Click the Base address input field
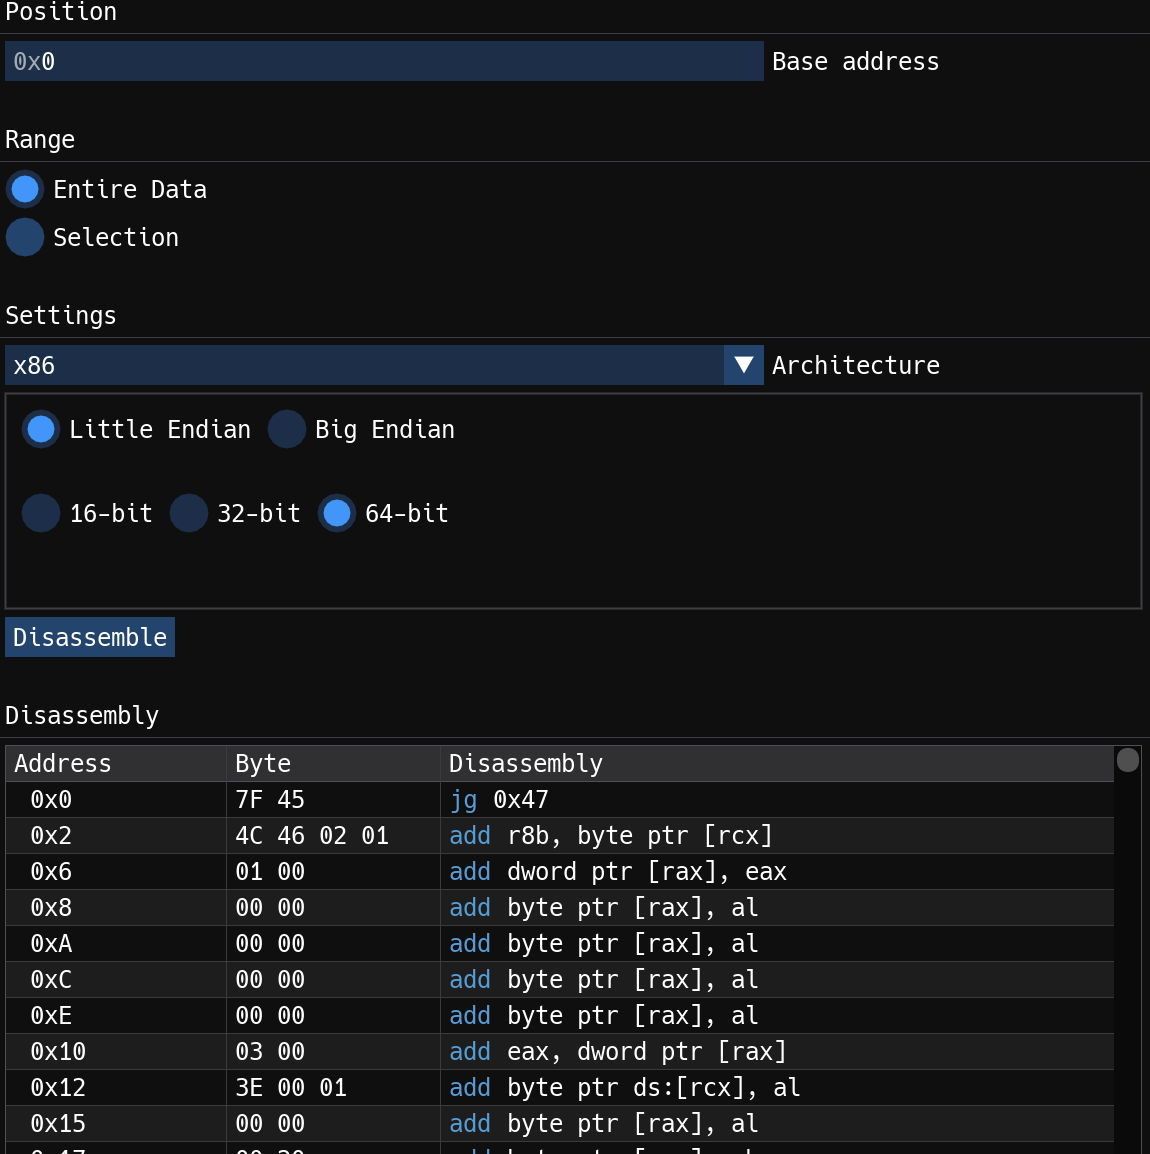Image resolution: width=1150 pixels, height=1154 pixels. click(384, 61)
